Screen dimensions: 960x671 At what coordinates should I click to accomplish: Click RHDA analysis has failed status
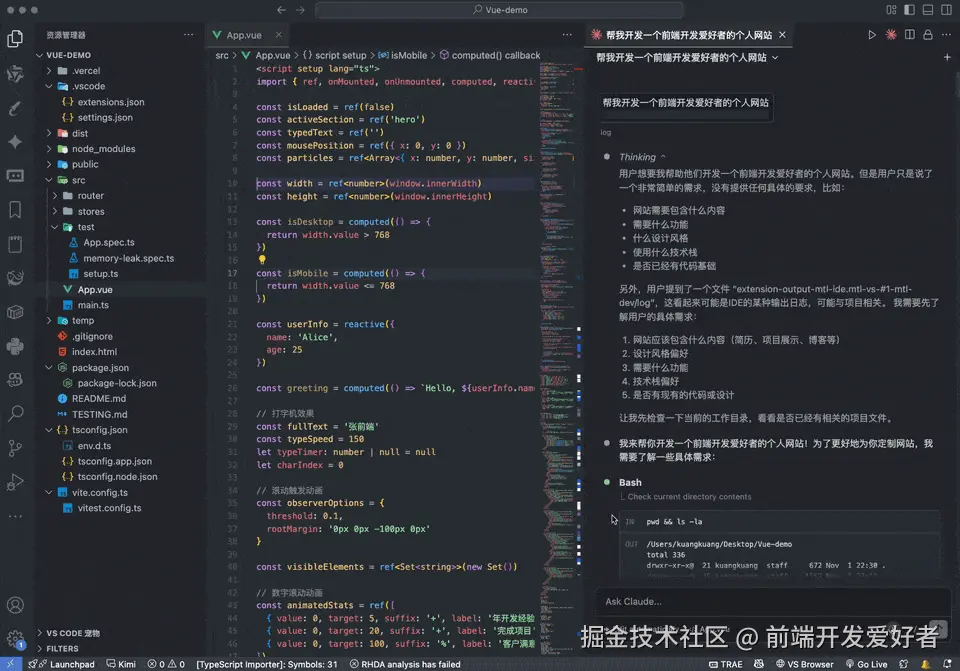tap(405, 664)
